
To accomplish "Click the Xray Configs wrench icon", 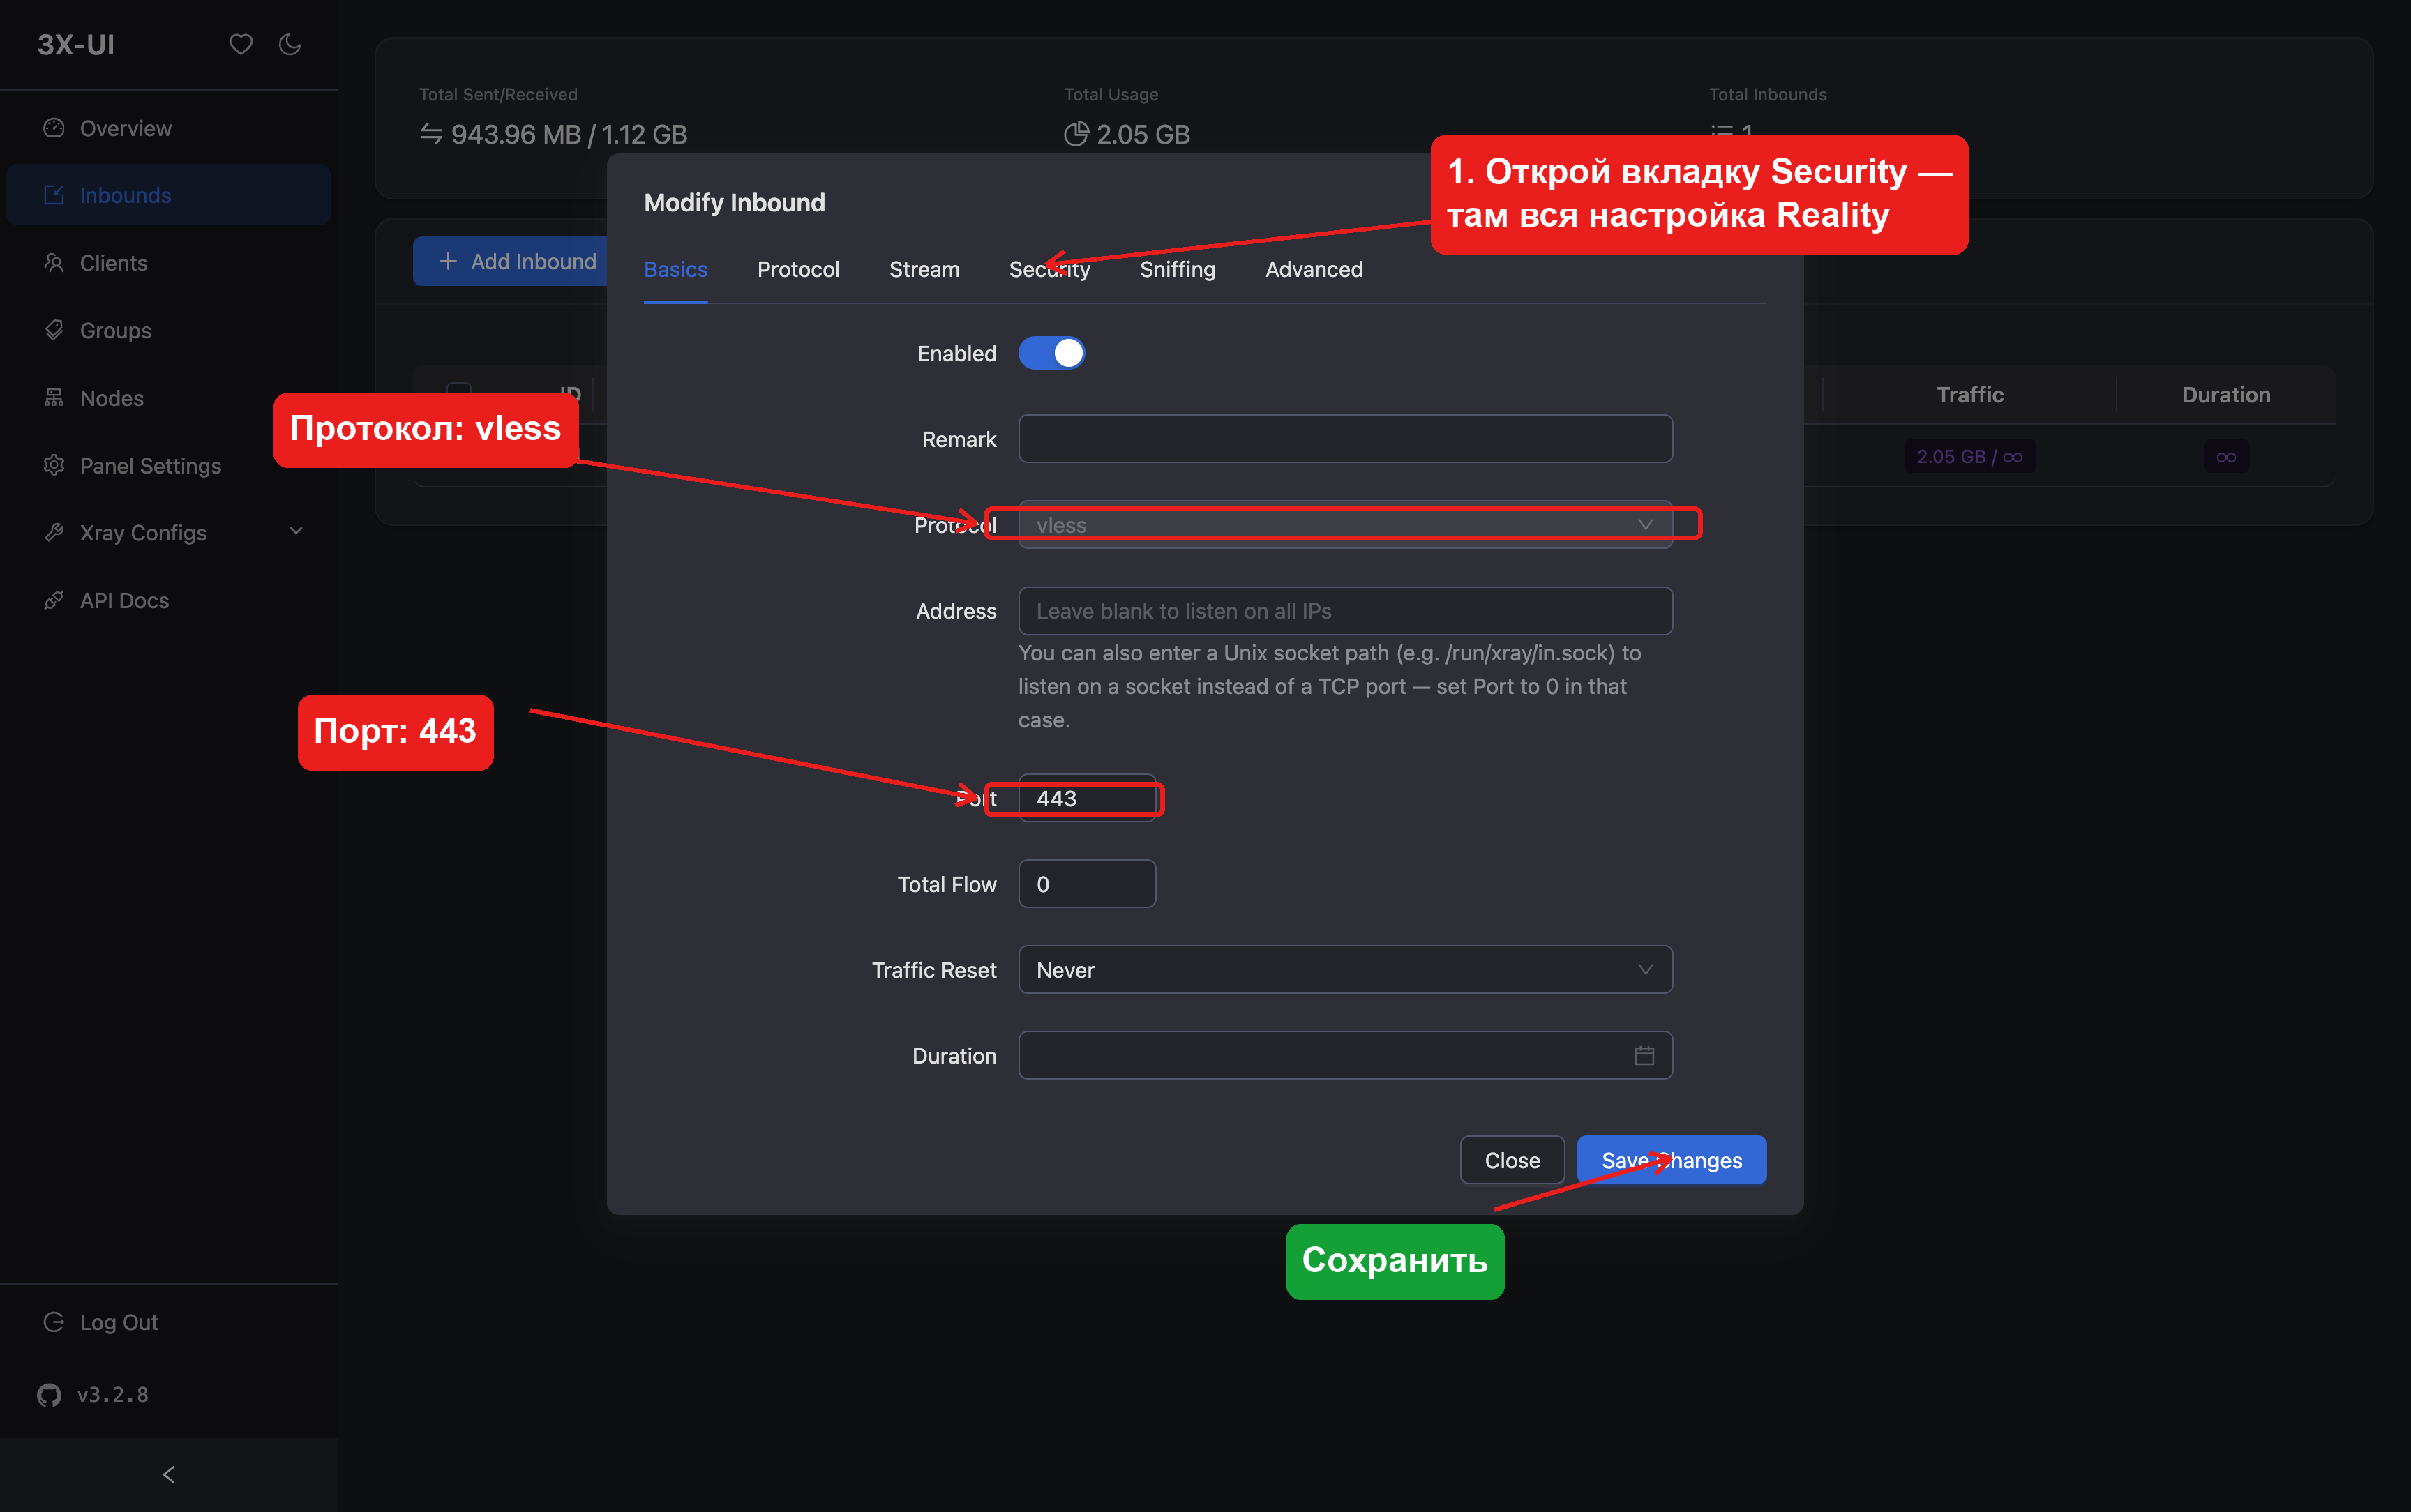I will [54, 532].
